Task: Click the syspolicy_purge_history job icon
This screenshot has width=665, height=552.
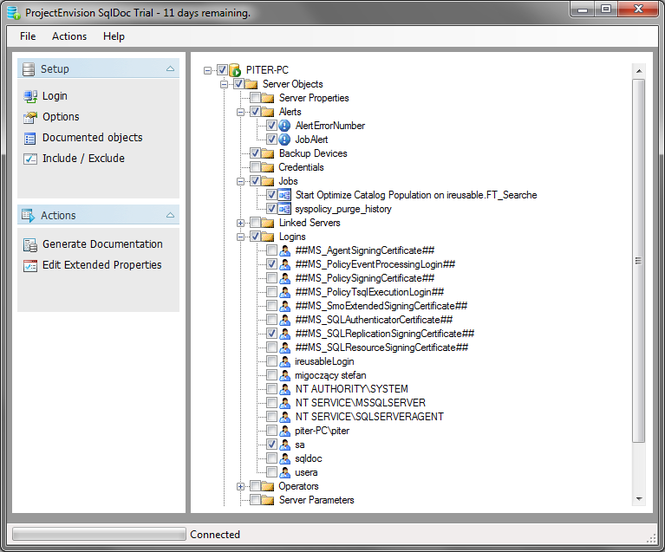Action: coord(285,209)
